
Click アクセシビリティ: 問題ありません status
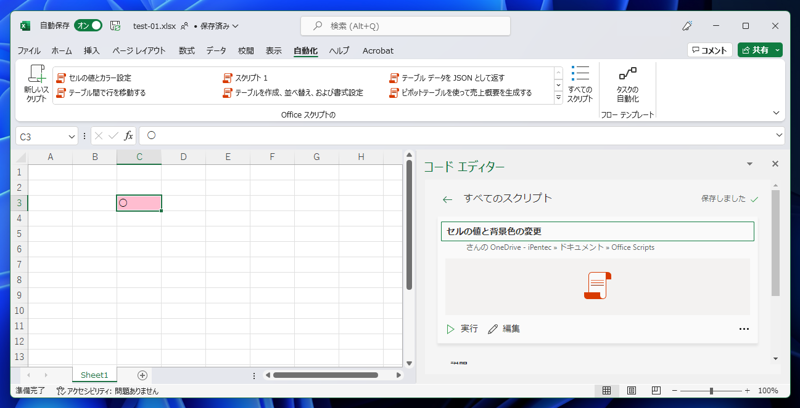pyautogui.click(x=108, y=391)
